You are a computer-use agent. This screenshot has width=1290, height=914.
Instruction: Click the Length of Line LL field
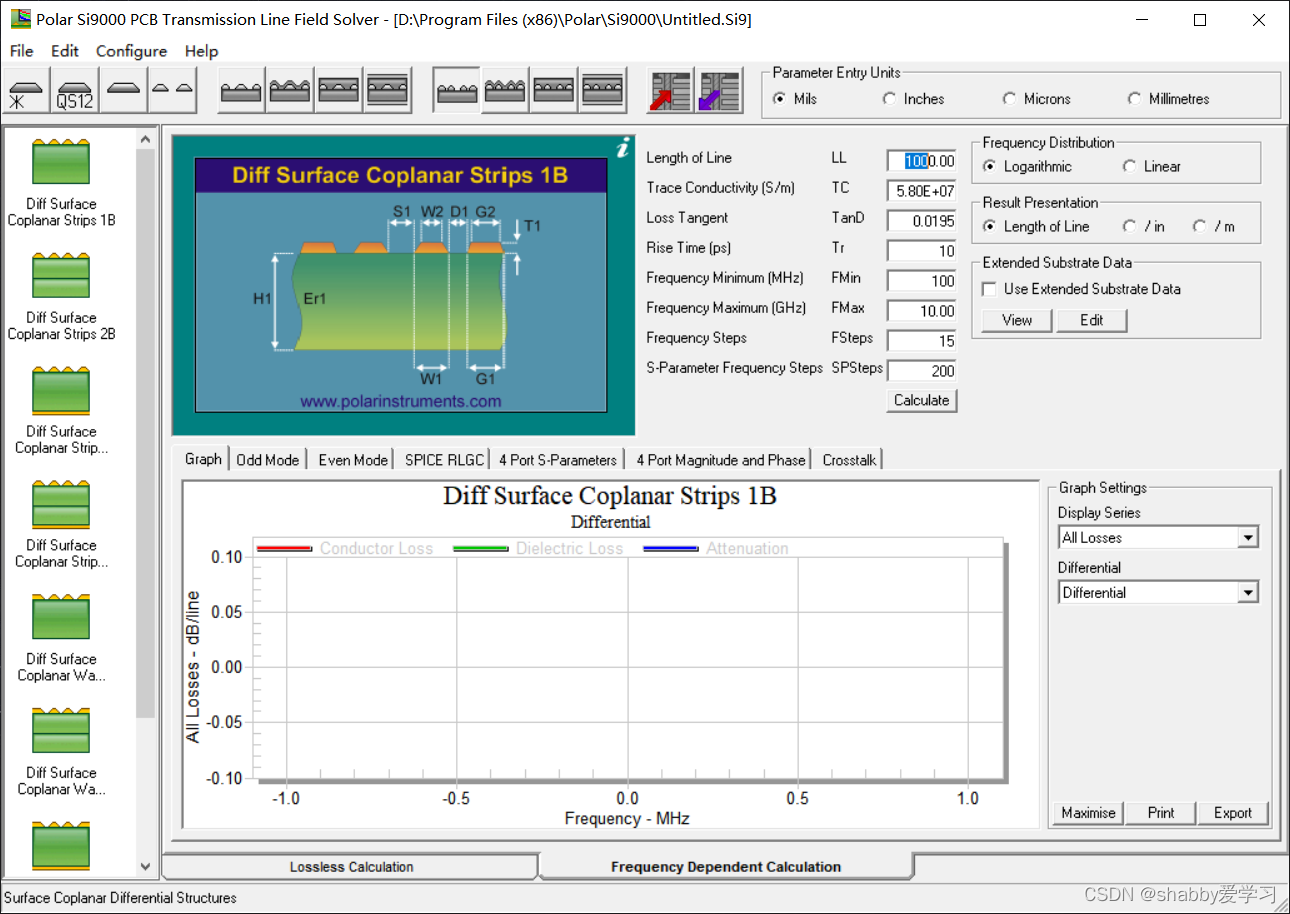(921, 161)
